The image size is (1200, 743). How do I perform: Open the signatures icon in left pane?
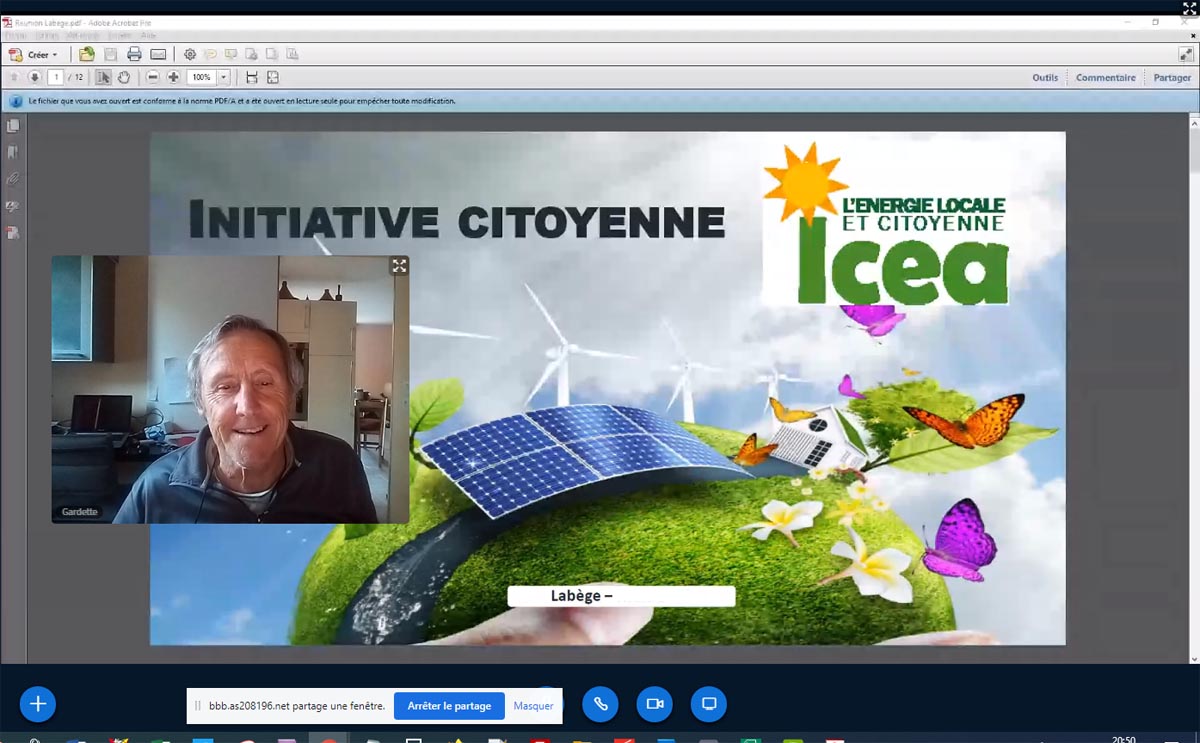click(13, 206)
